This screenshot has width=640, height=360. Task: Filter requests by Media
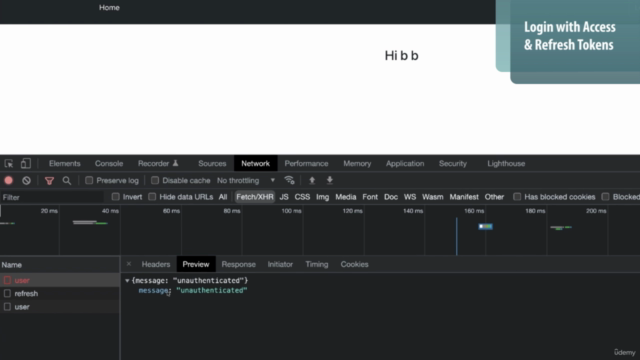(346, 197)
